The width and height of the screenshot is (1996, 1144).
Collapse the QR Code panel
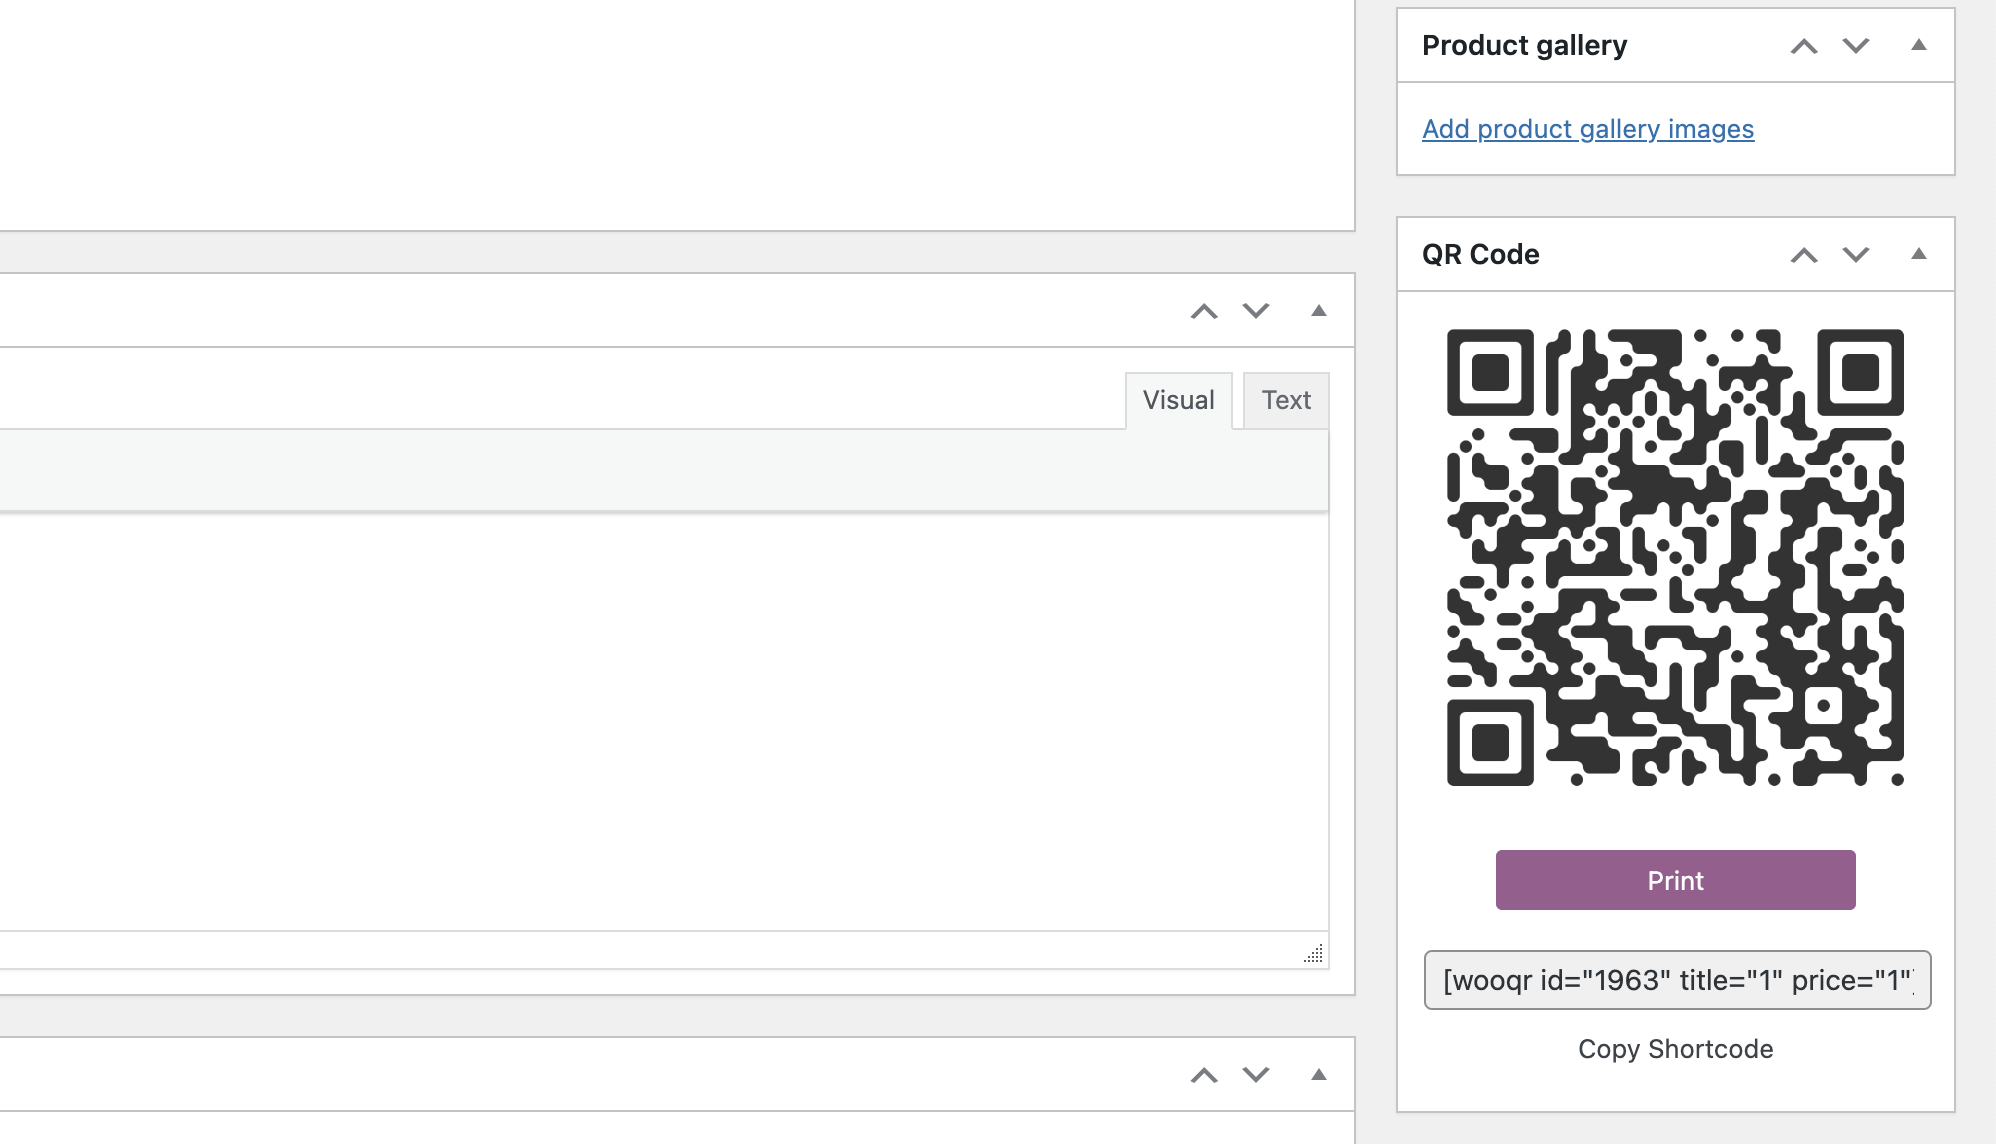point(1920,254)
